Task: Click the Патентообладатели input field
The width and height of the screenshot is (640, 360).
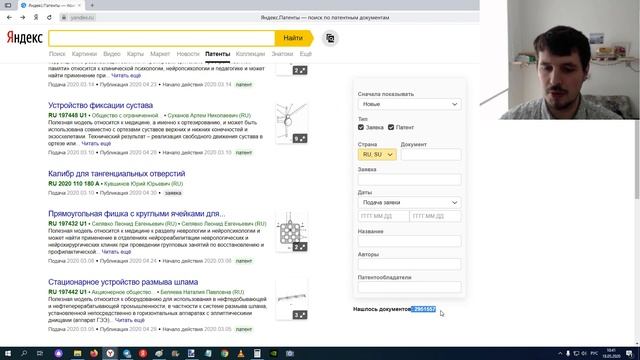Action: pos(409,287)
